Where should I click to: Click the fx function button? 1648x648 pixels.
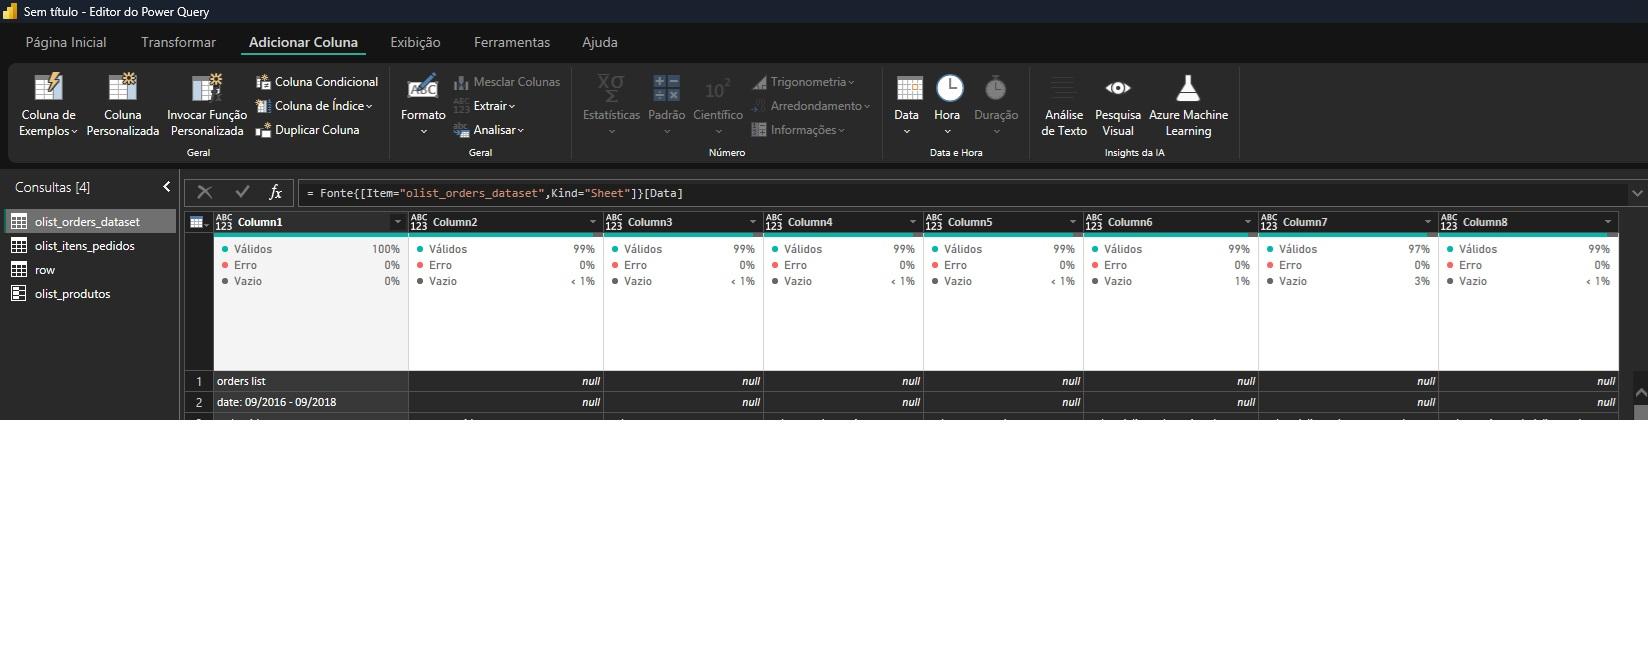[x=276, y=192]
